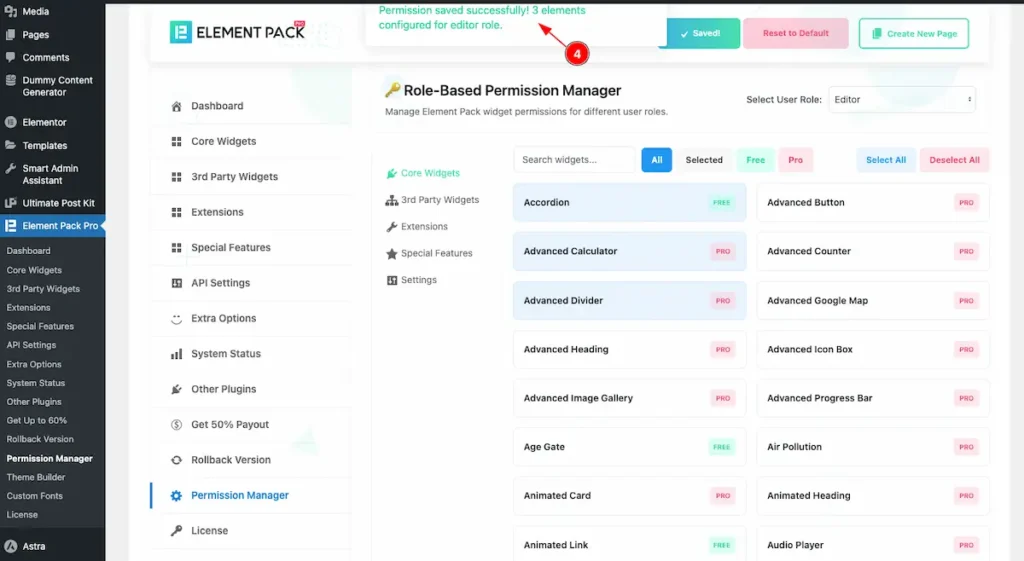This screenshot has width=1024, height=561.
Task: Expand the Elementor menu in WordPress sidebar
Action: (x=44, y=122)
